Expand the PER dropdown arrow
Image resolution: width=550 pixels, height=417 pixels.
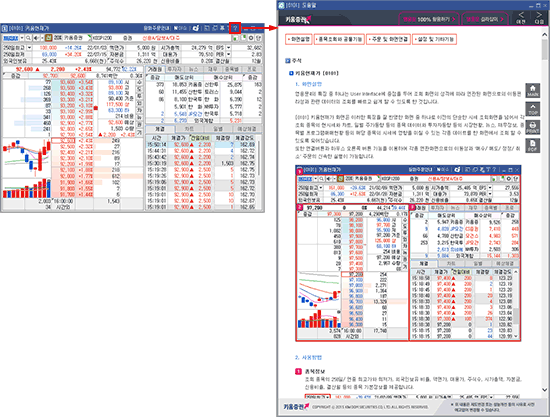point(229,54)
